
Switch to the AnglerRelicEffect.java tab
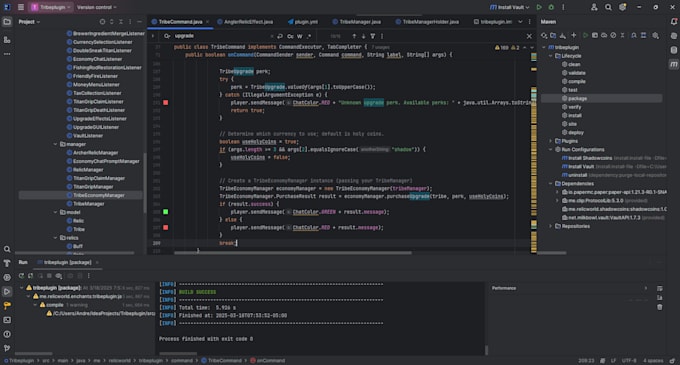(x=245, y=22)
